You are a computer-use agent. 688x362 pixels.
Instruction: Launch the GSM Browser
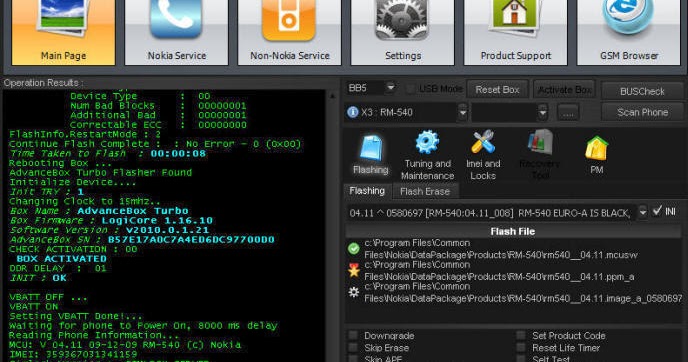(x=629, y=32)
